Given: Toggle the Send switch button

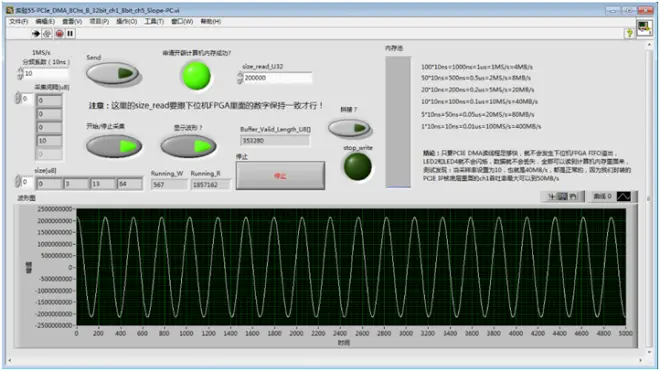Looking at the screenshot, I should 113,74.
